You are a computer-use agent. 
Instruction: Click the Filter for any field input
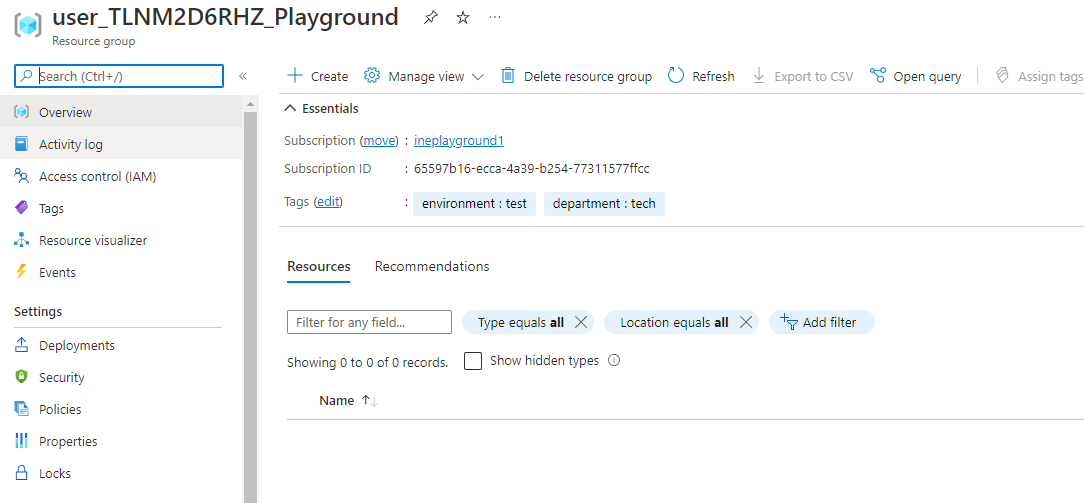click(369, 322)
